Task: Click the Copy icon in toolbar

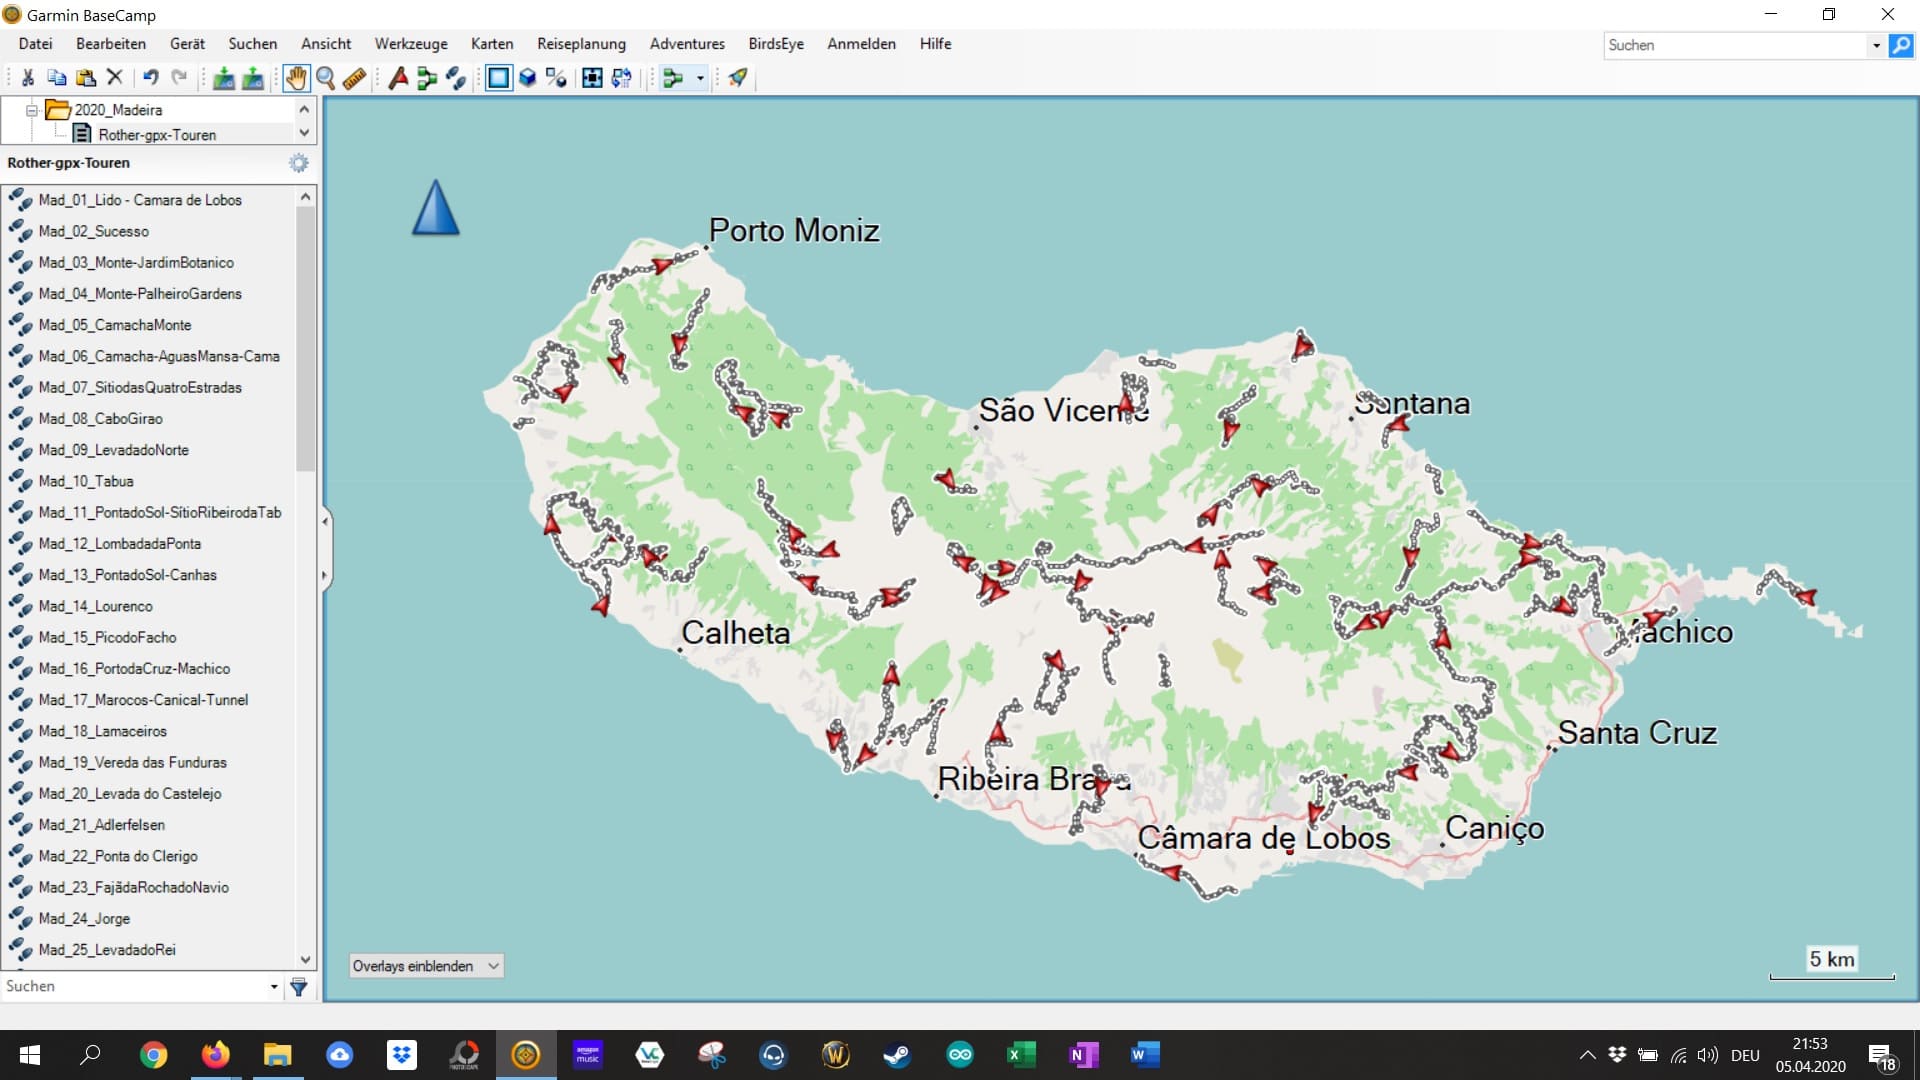Action: click(57, 78)
